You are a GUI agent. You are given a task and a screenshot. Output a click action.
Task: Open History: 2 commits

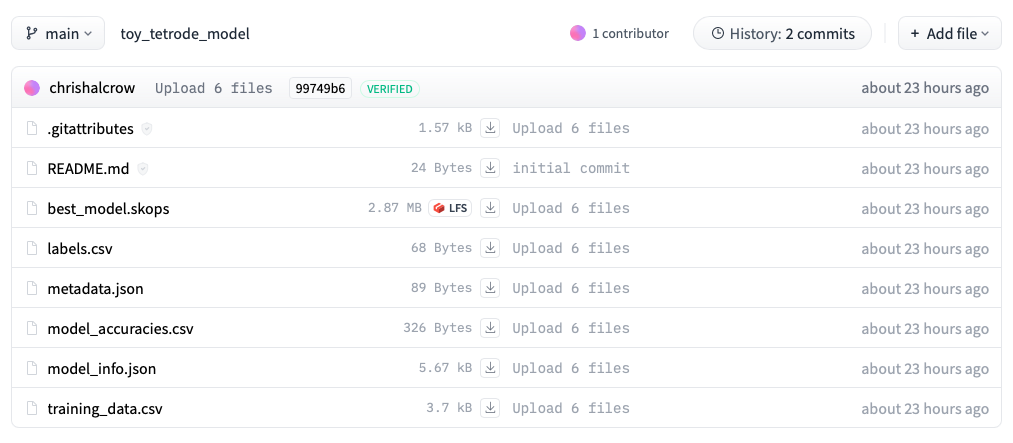(782, 33)
